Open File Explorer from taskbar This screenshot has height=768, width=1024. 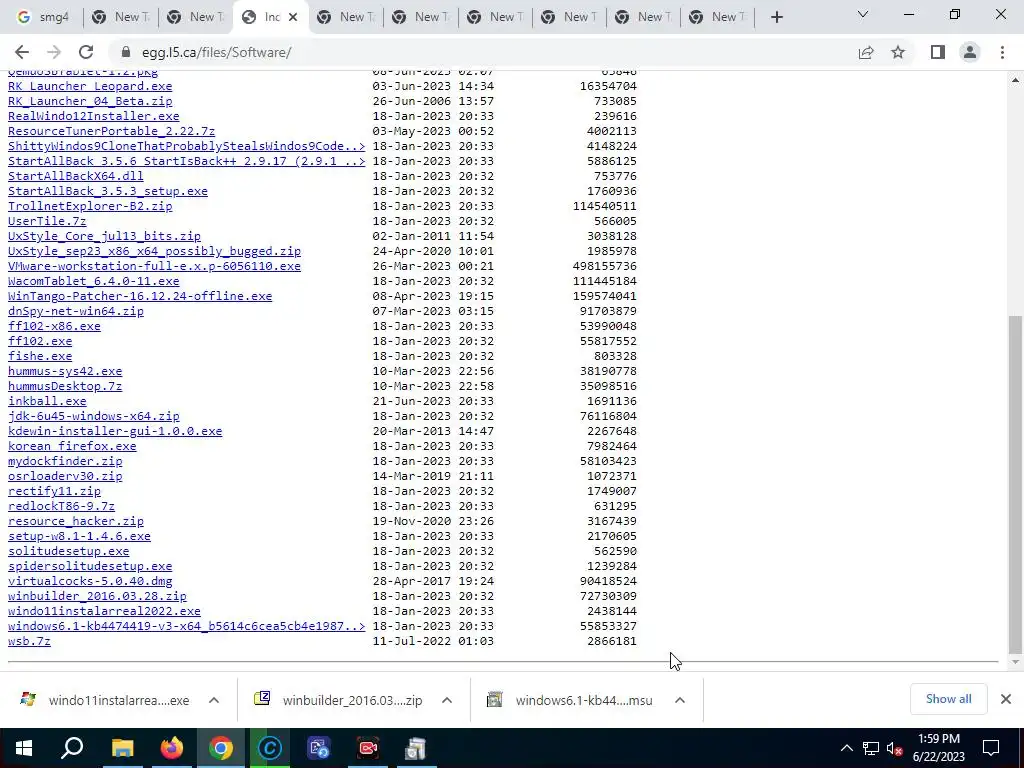click(x=122, y=748)
